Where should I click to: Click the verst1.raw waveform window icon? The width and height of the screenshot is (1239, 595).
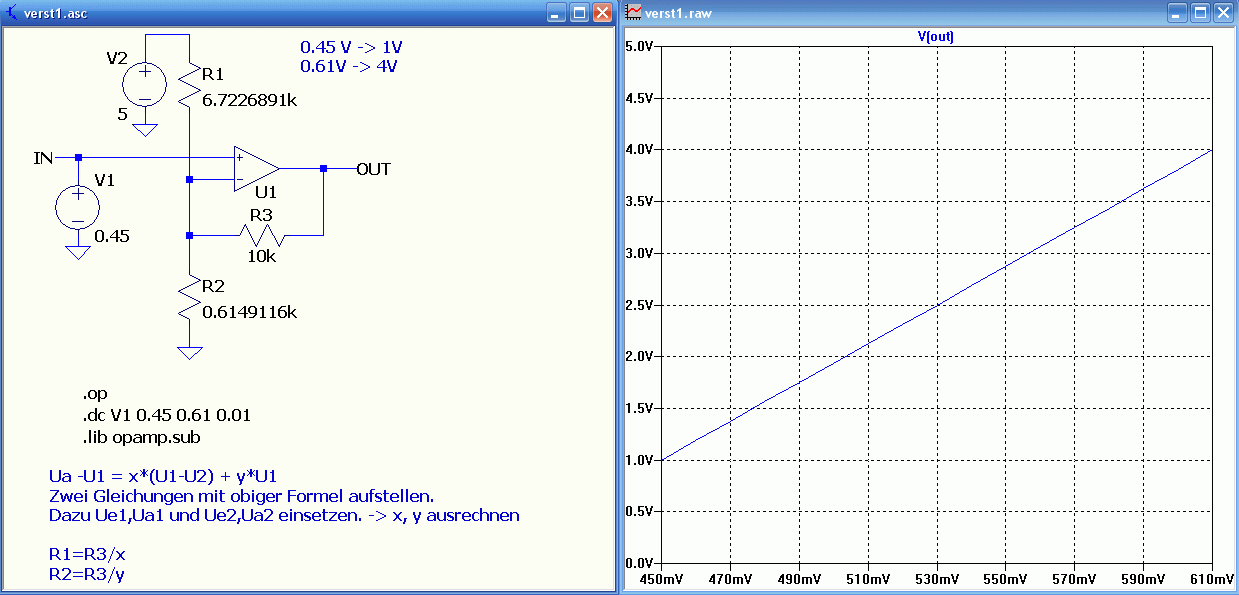tap(633, 12)
